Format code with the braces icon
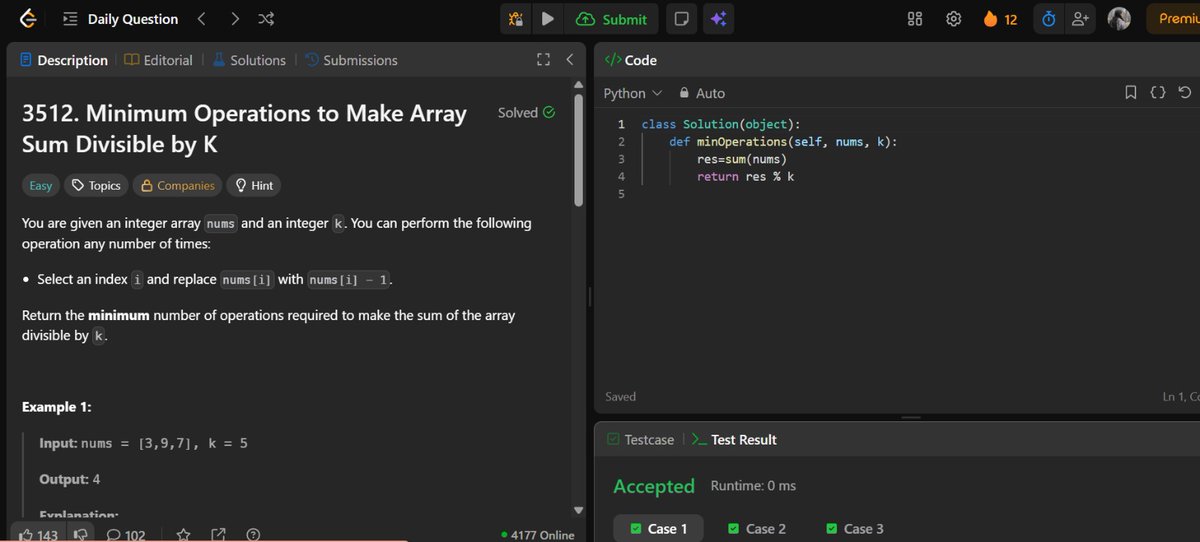 [x=1157, y=93]
